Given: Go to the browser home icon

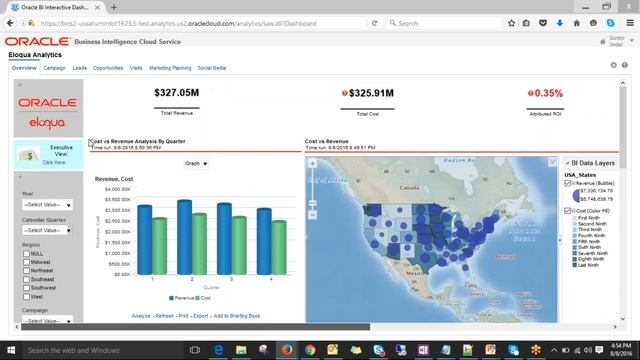Looking at the screenshot, I should click(x=576, y=23).
